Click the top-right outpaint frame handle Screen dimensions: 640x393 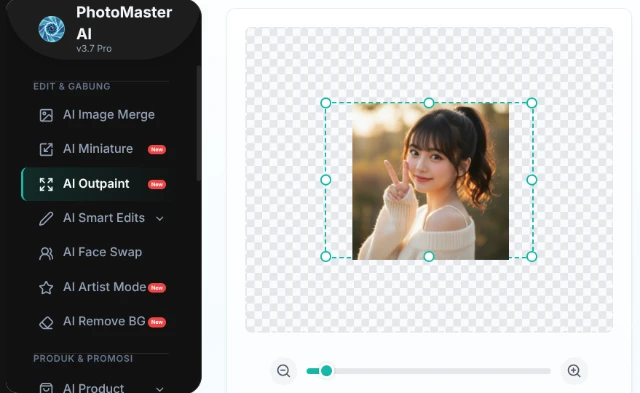coord(531,103)
